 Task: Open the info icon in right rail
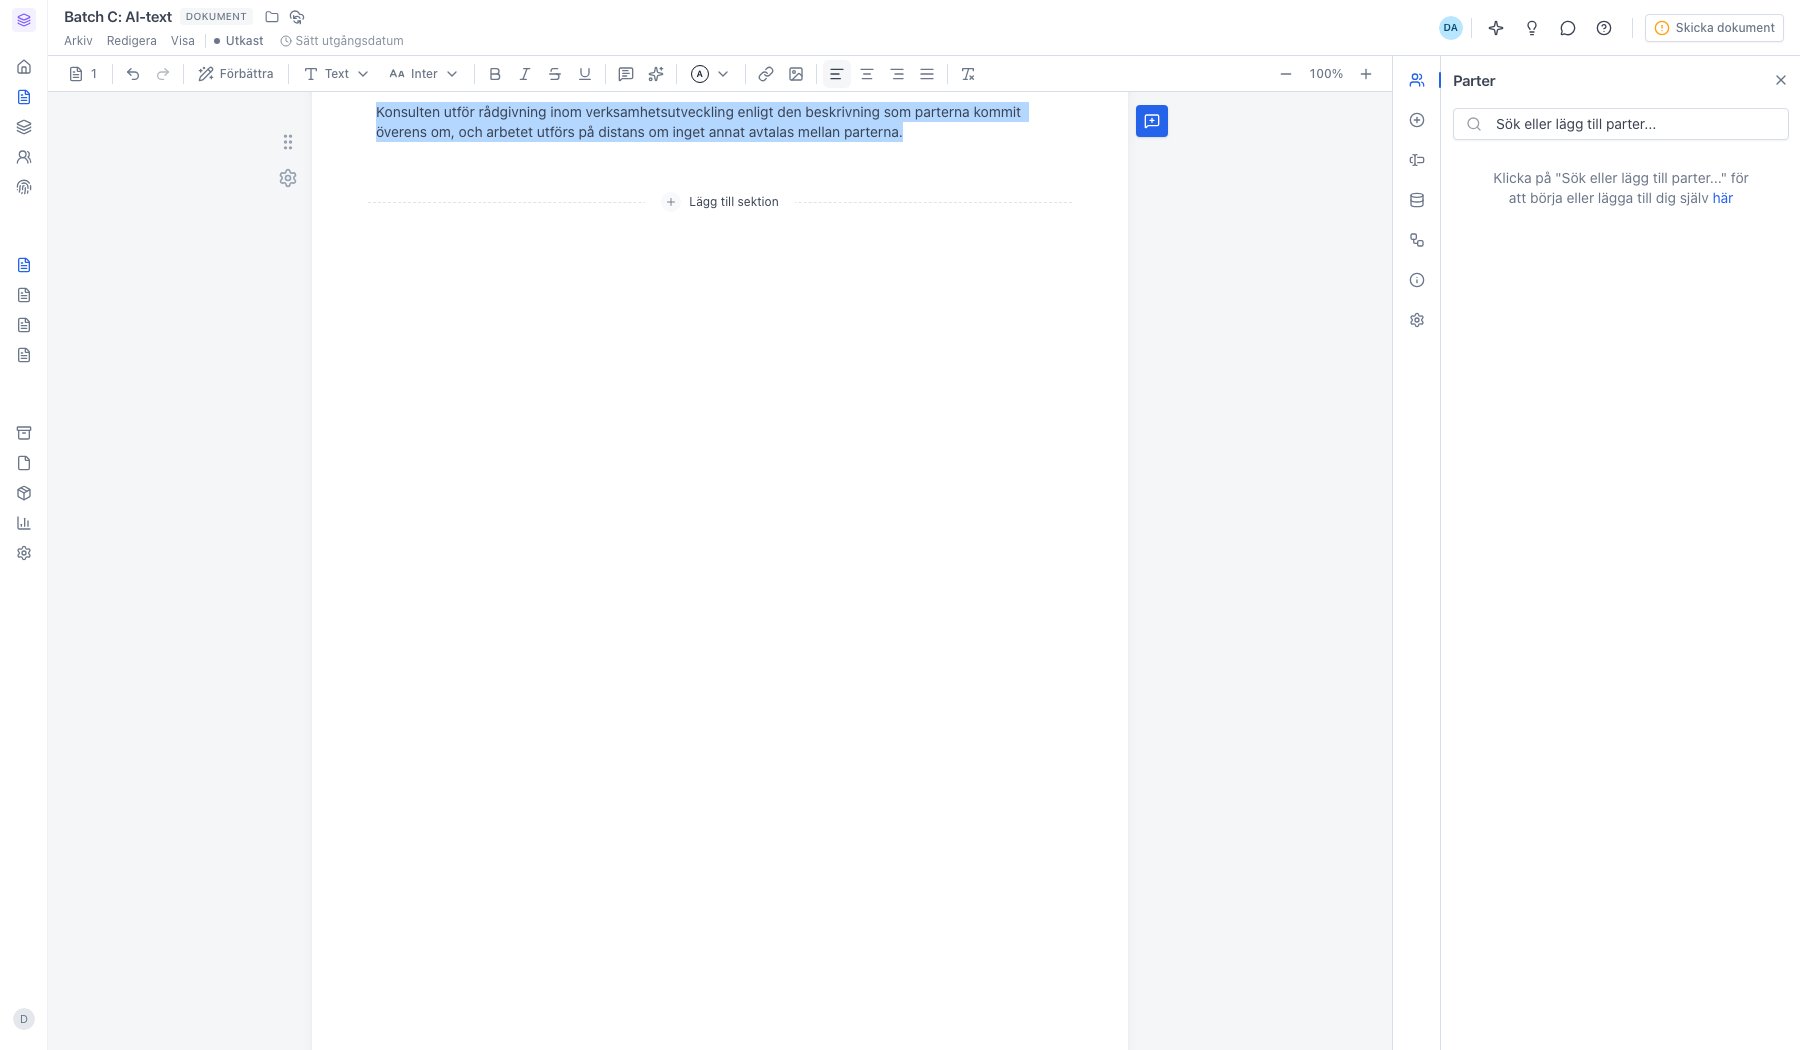[x=1417, y=280]
